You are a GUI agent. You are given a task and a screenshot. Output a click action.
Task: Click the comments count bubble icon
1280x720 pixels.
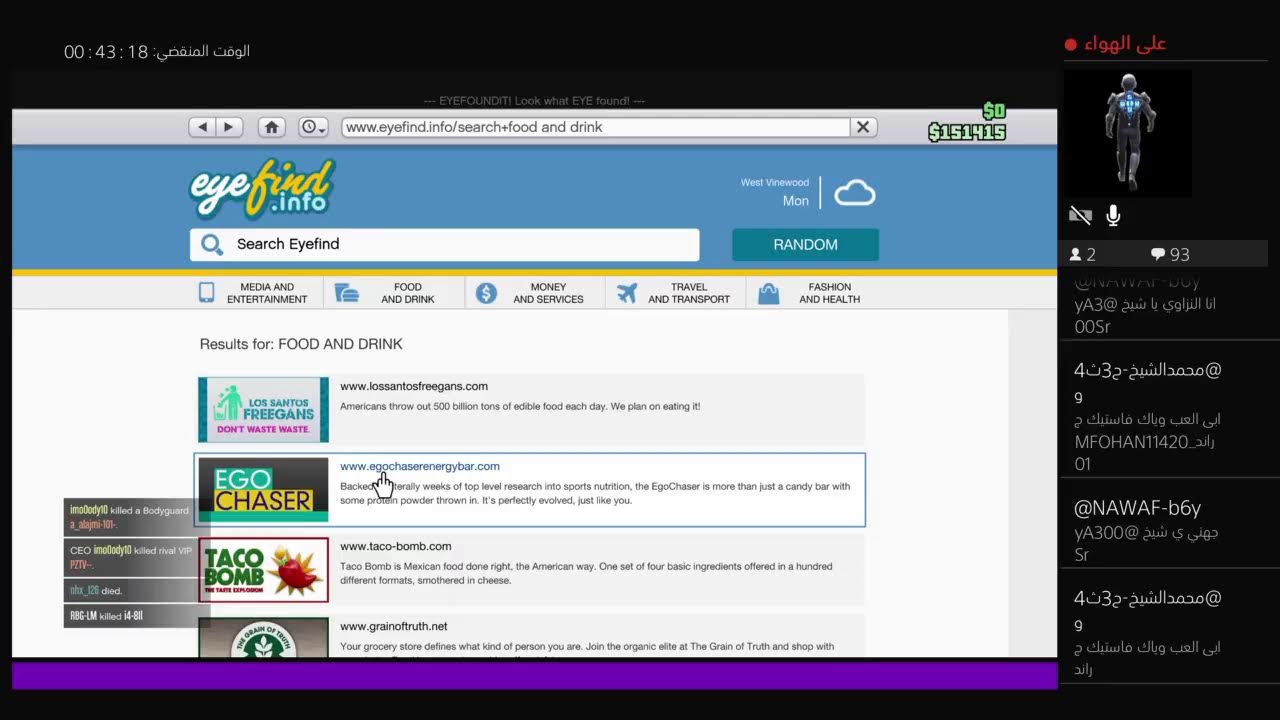(1157, 254)
